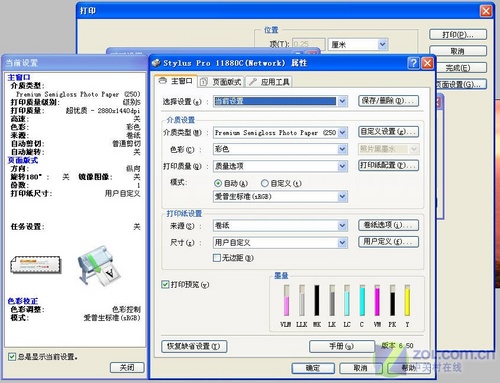500x383 pixels.
Task: Toggle the 打印预览 checkbox
Action: pyautogui.click(x=165, y=284)
